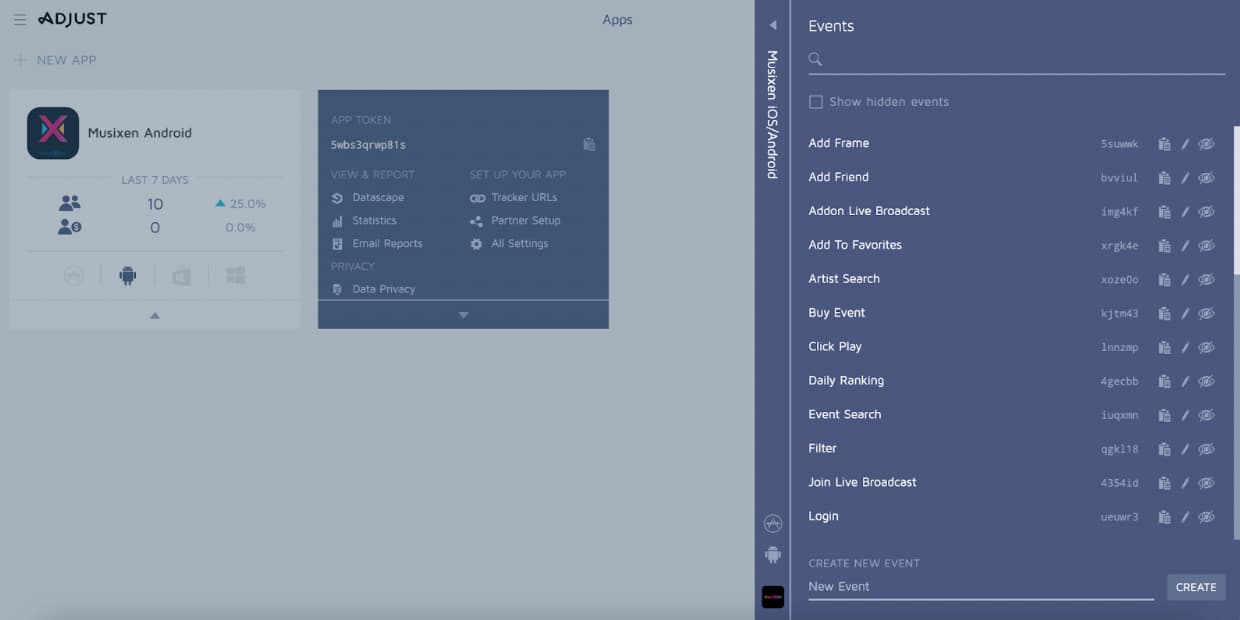Edit the Filter event

coord(1185,450)
